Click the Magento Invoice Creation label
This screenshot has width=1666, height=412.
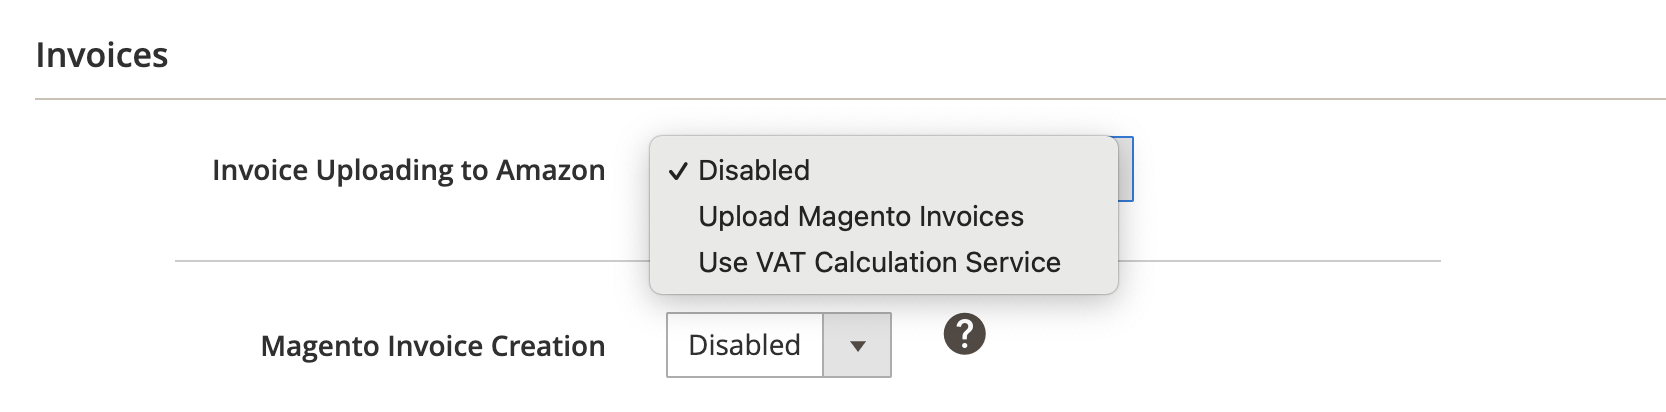[x=432, y=346]
